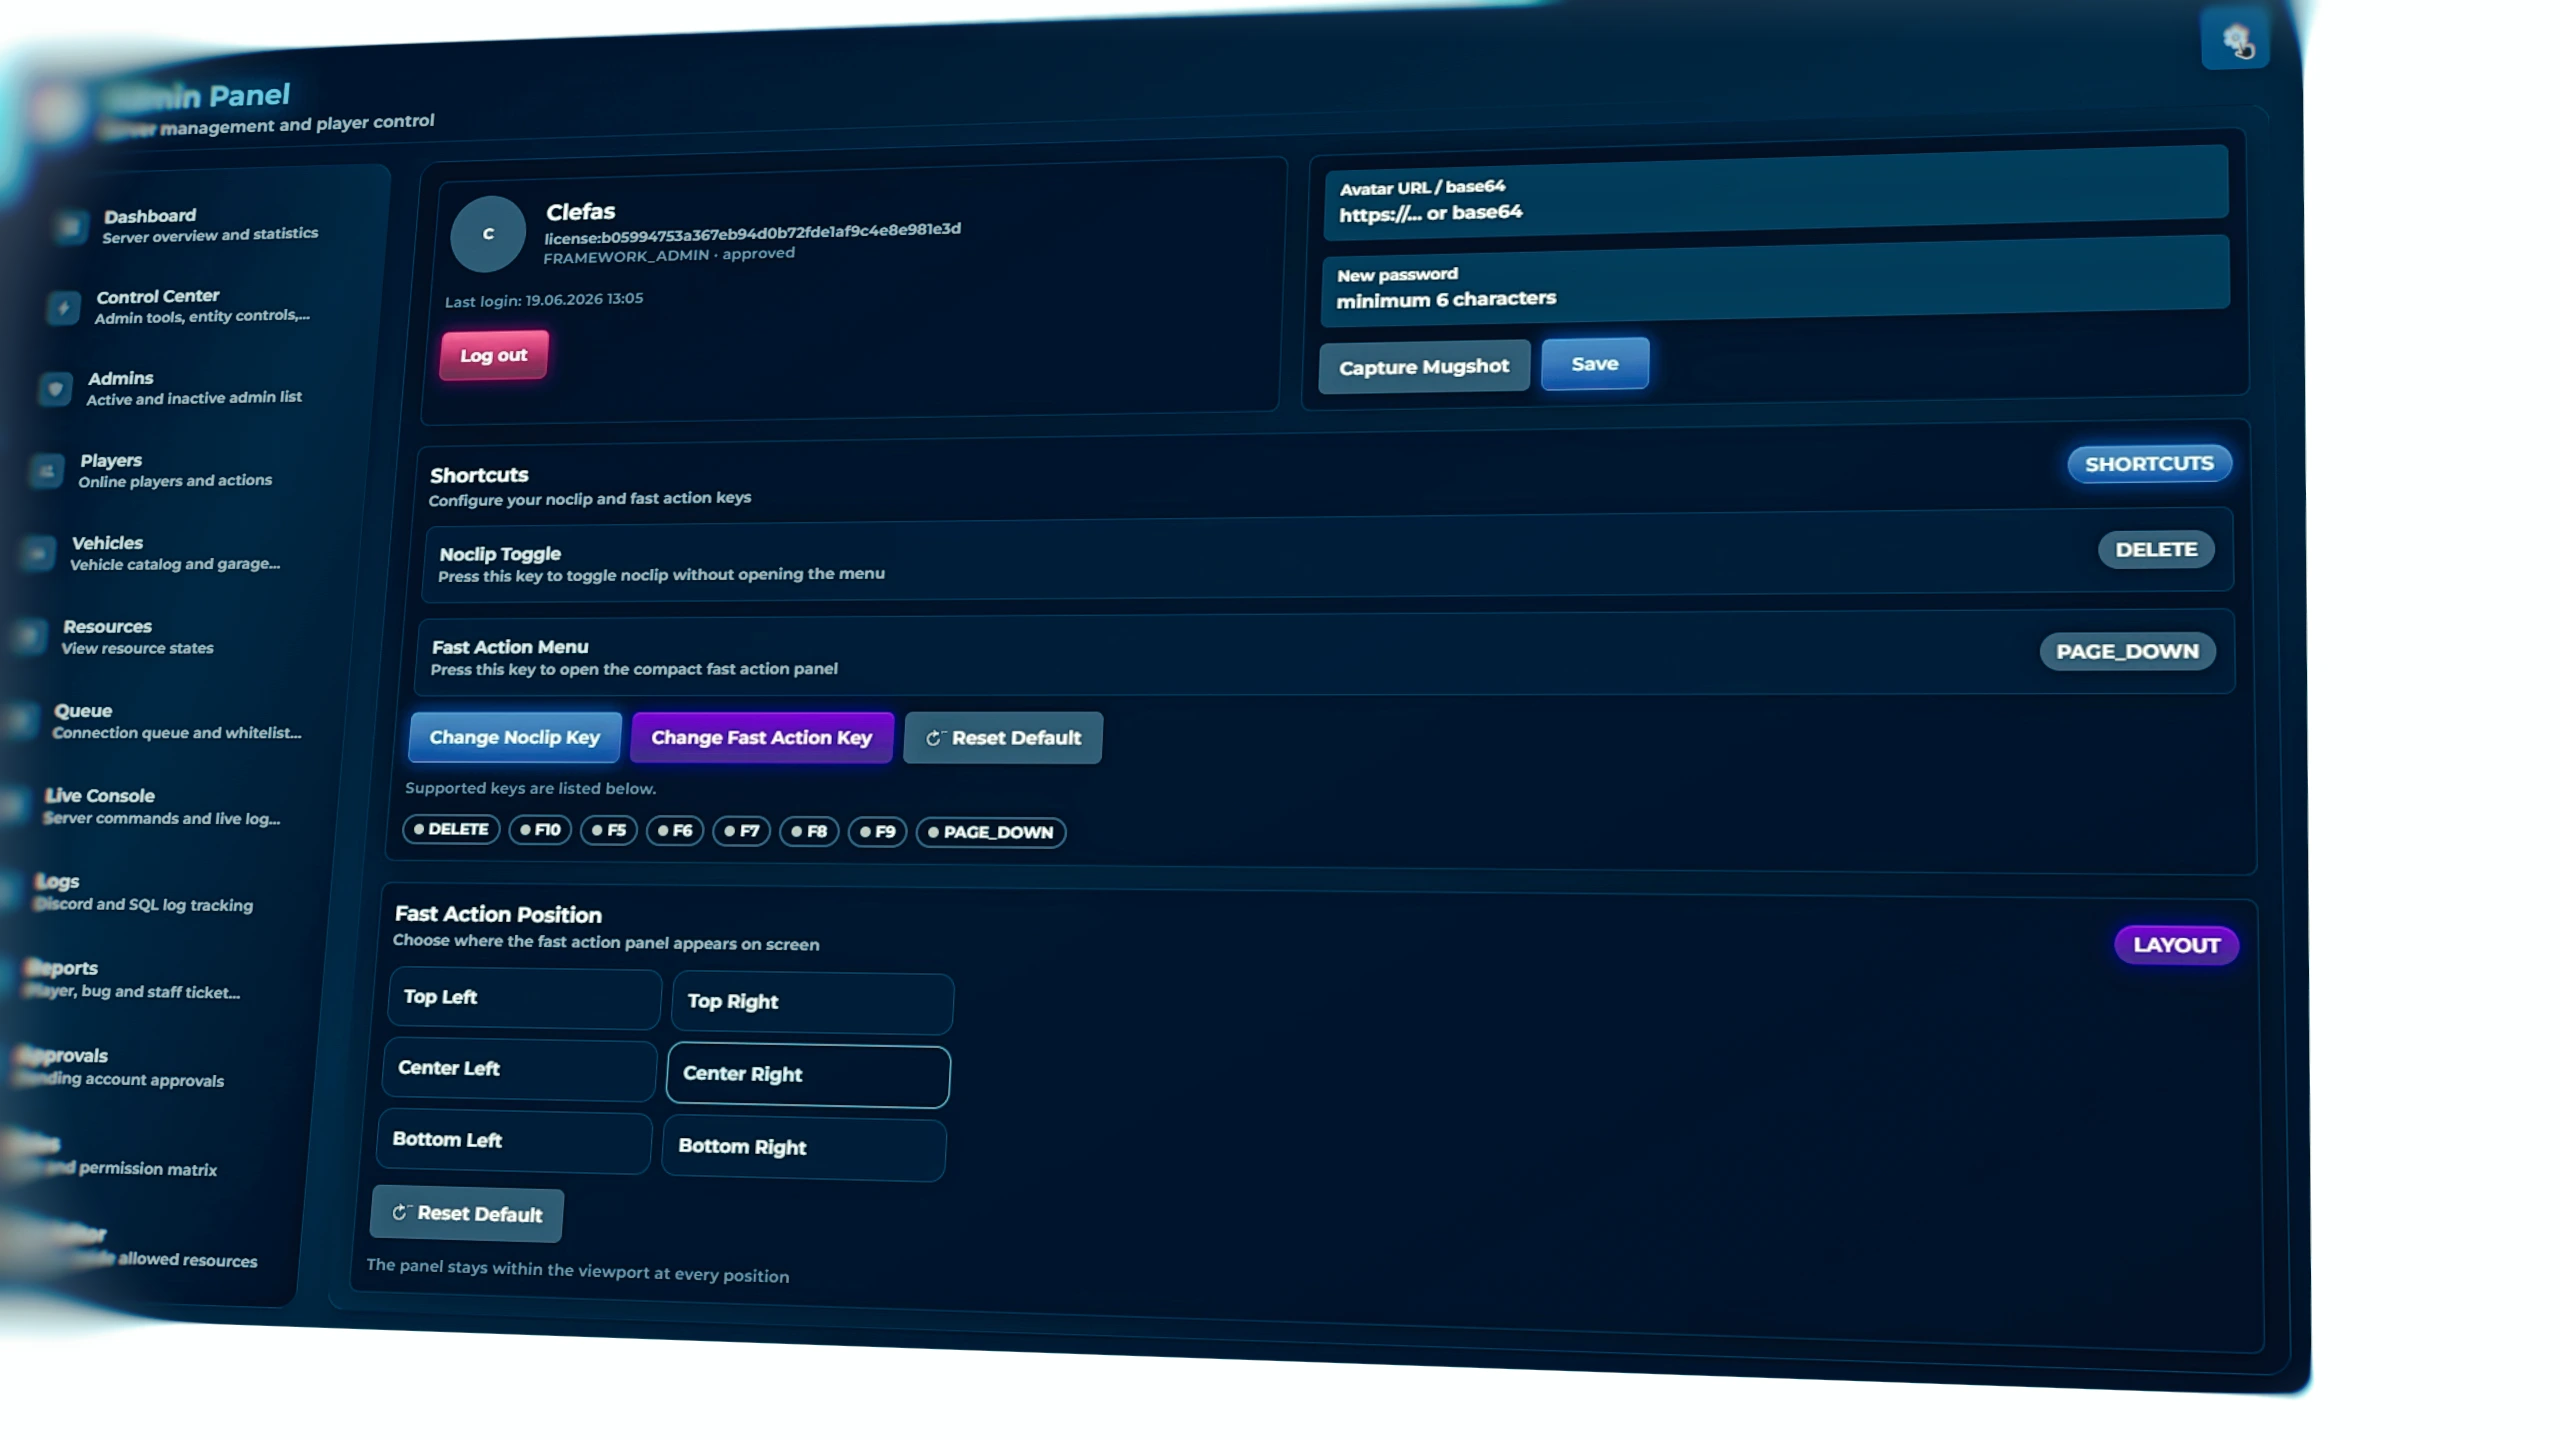
Task: Click the Control Center sidebar icon
Action: (63, 308)
